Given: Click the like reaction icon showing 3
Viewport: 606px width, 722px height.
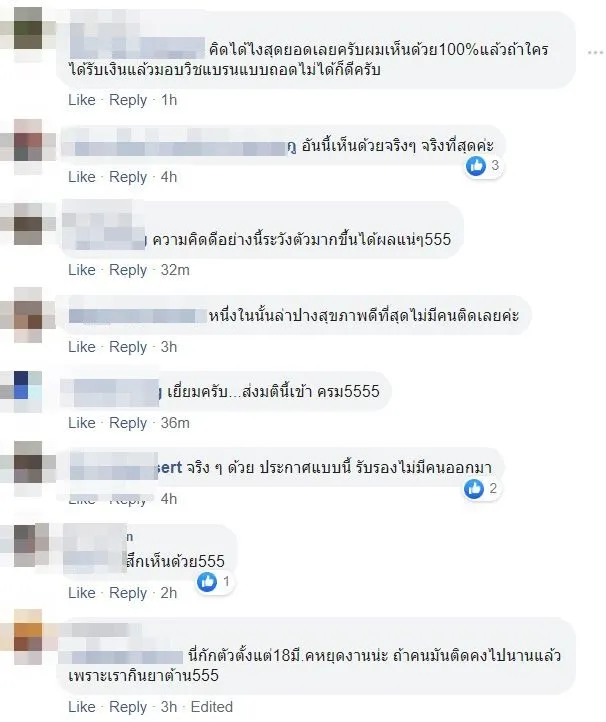Looking at the screenshot, I should click(x=476, y=165).
